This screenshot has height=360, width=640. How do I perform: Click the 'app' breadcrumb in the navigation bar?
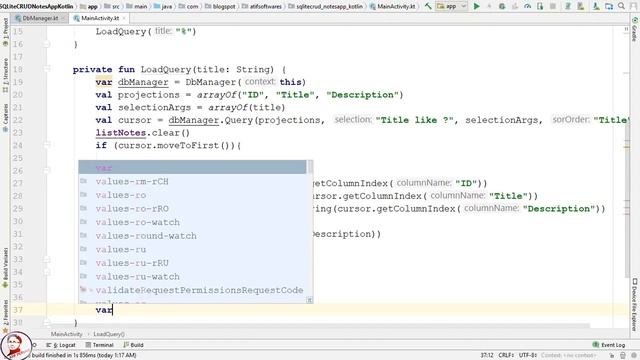click(89, 6)
